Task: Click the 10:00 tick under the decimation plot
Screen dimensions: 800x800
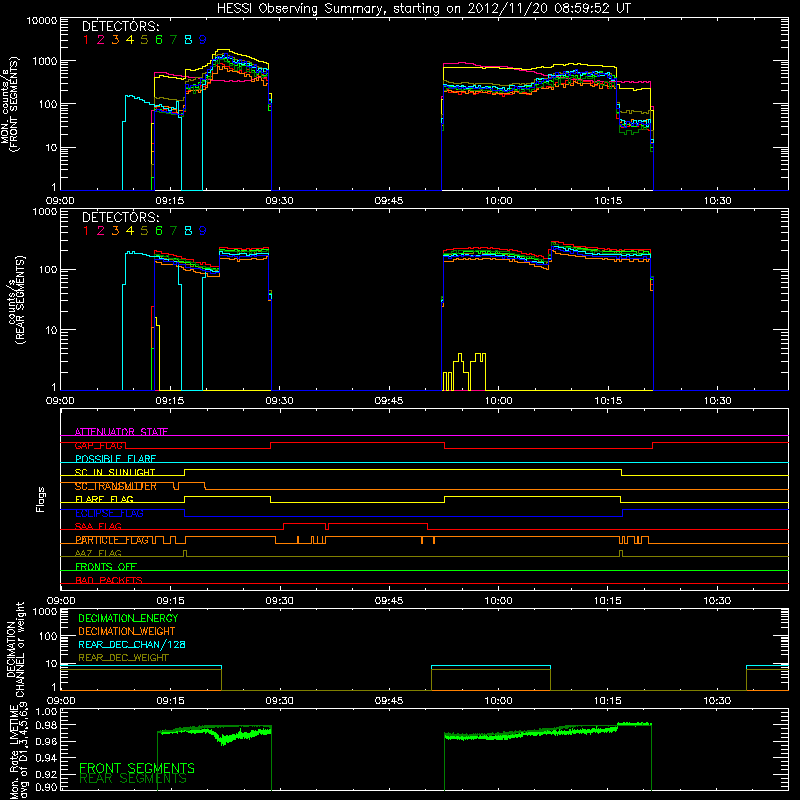Action: (x=498, y=701)
